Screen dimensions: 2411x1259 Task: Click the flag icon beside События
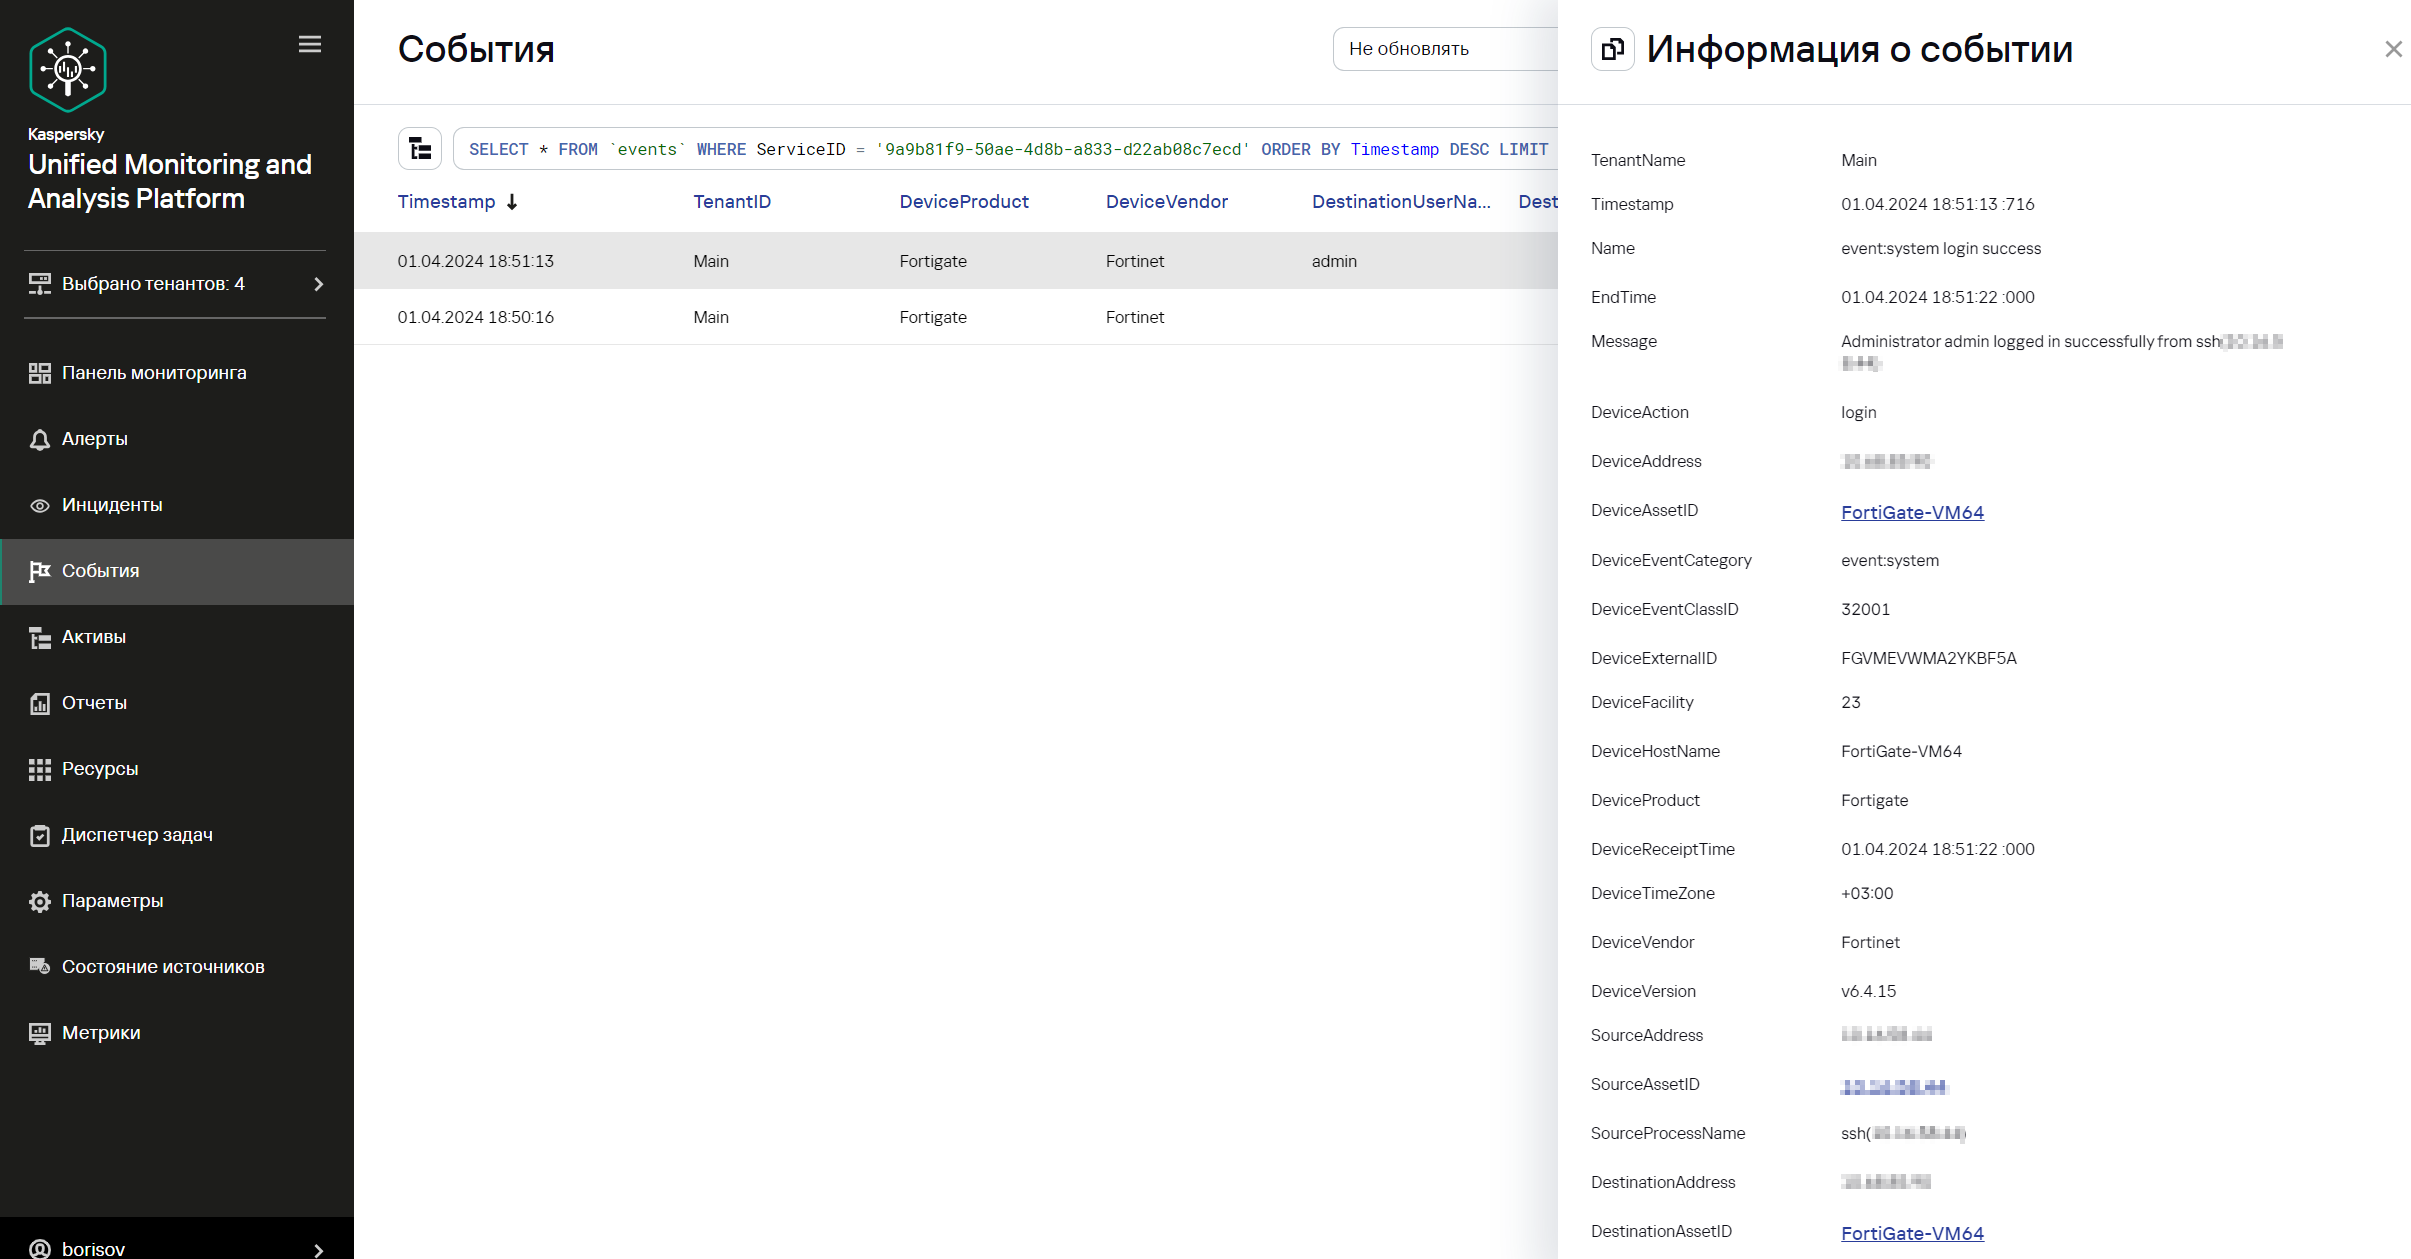click(40, 571)
